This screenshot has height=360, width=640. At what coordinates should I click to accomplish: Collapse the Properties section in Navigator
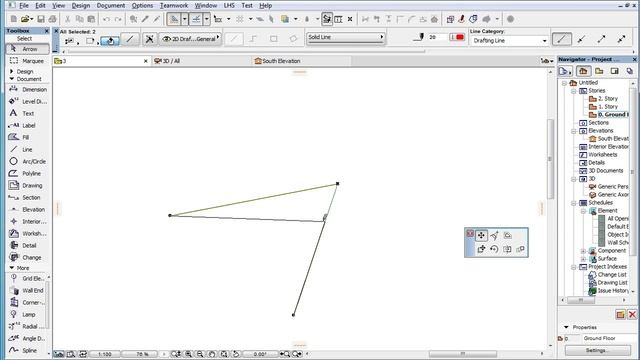[x=566, y=327]
